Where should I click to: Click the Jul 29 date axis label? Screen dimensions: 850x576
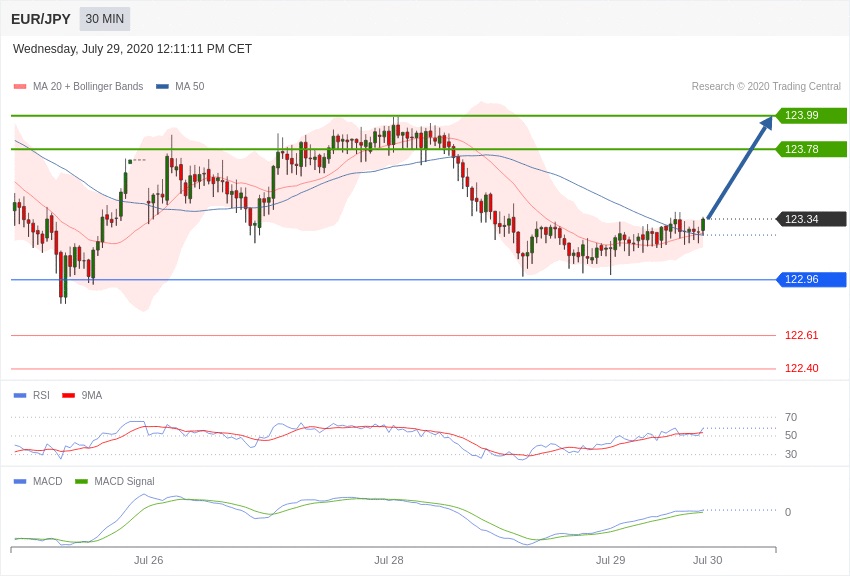pyautogui.click(x=610, y=560)
